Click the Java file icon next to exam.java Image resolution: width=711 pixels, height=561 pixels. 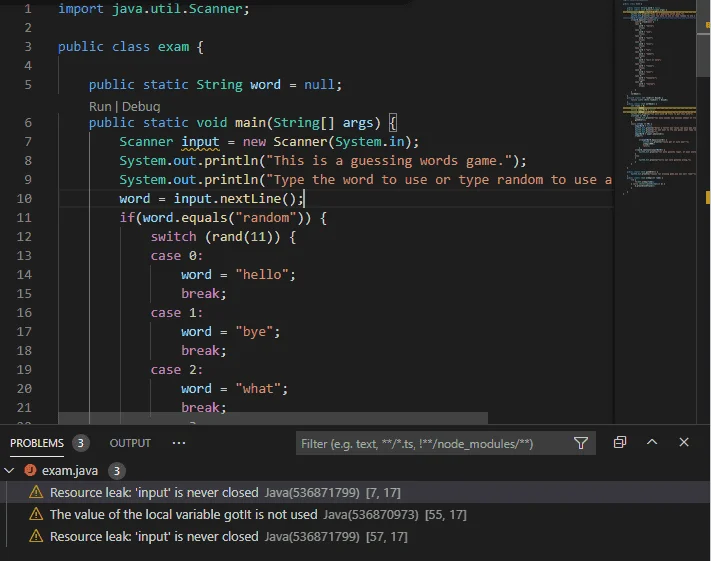[30, 470]
